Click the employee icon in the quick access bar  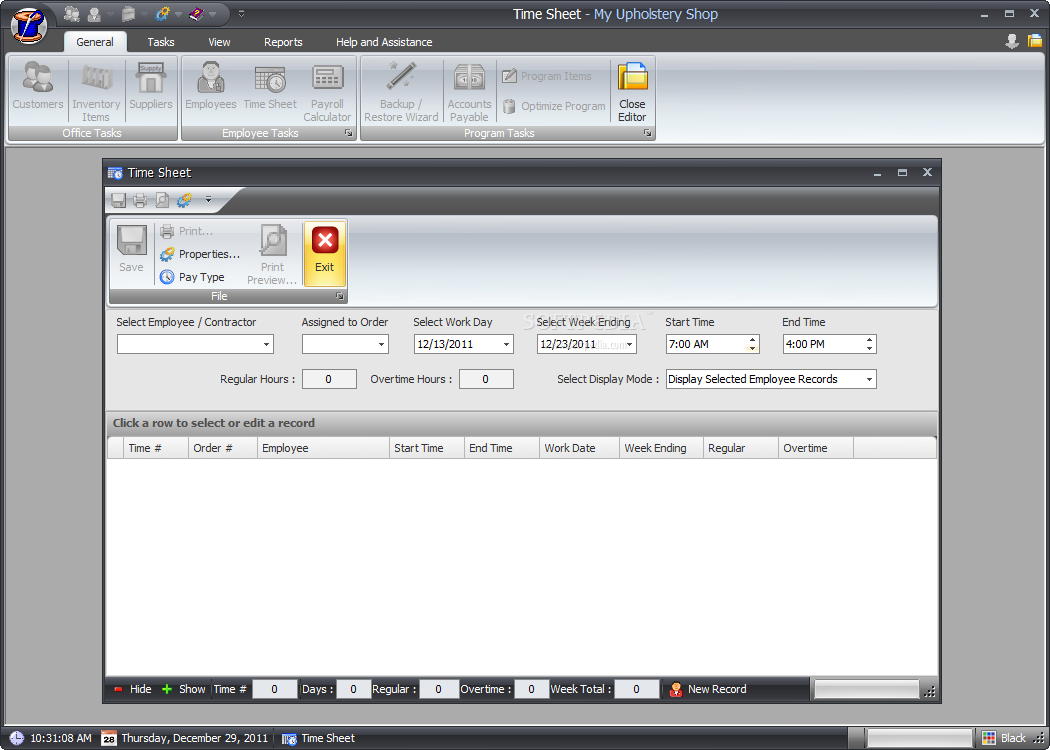pos(94,13)
